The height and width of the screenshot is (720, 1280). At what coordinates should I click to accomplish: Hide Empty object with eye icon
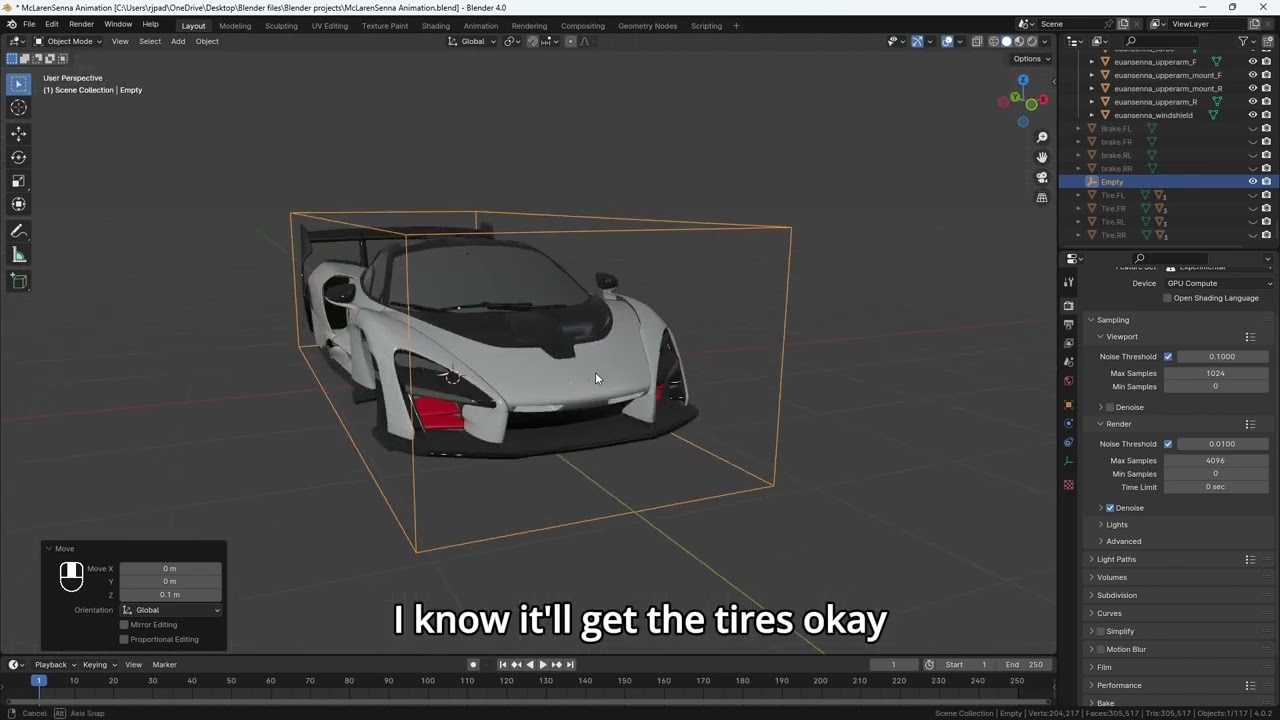pos(1252,182)
